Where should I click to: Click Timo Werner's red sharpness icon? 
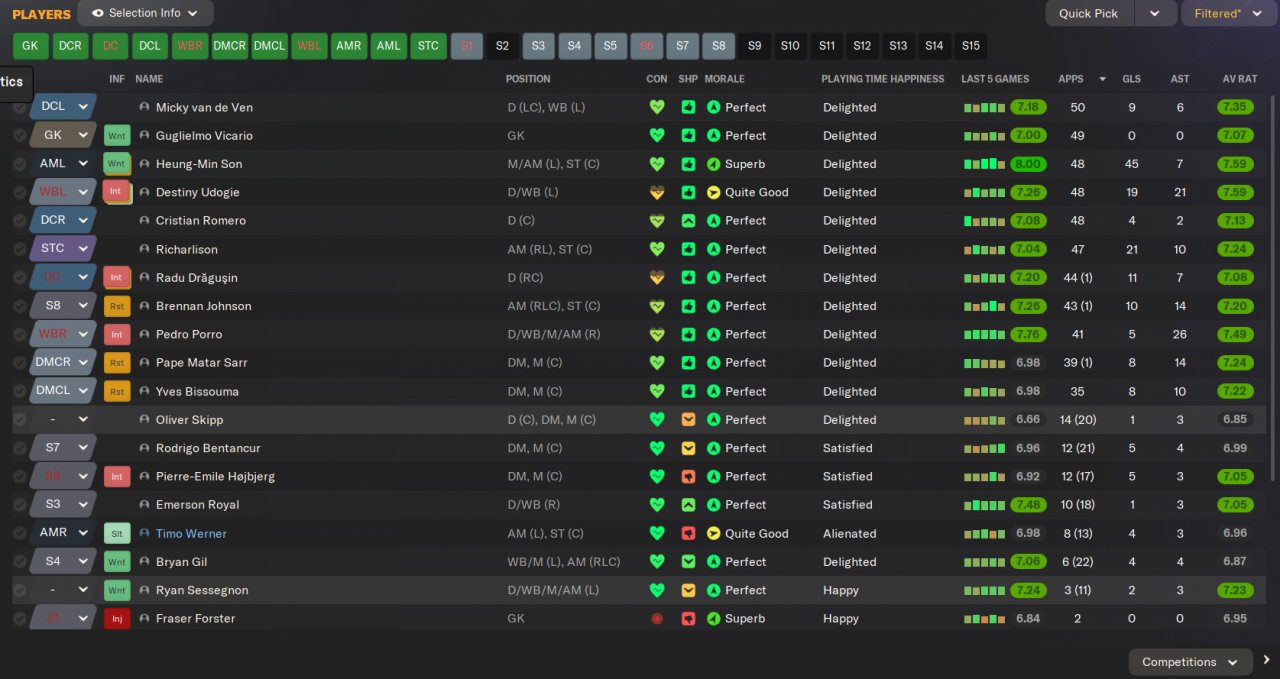pyautogui.click(x=688, y=533)
